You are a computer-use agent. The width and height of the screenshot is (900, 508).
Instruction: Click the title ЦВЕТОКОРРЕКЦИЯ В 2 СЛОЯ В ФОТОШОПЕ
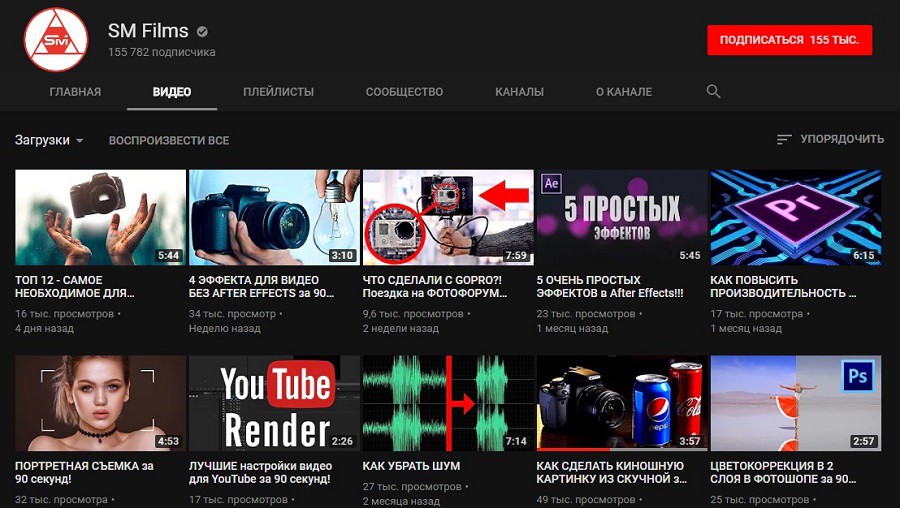[783, 472]
